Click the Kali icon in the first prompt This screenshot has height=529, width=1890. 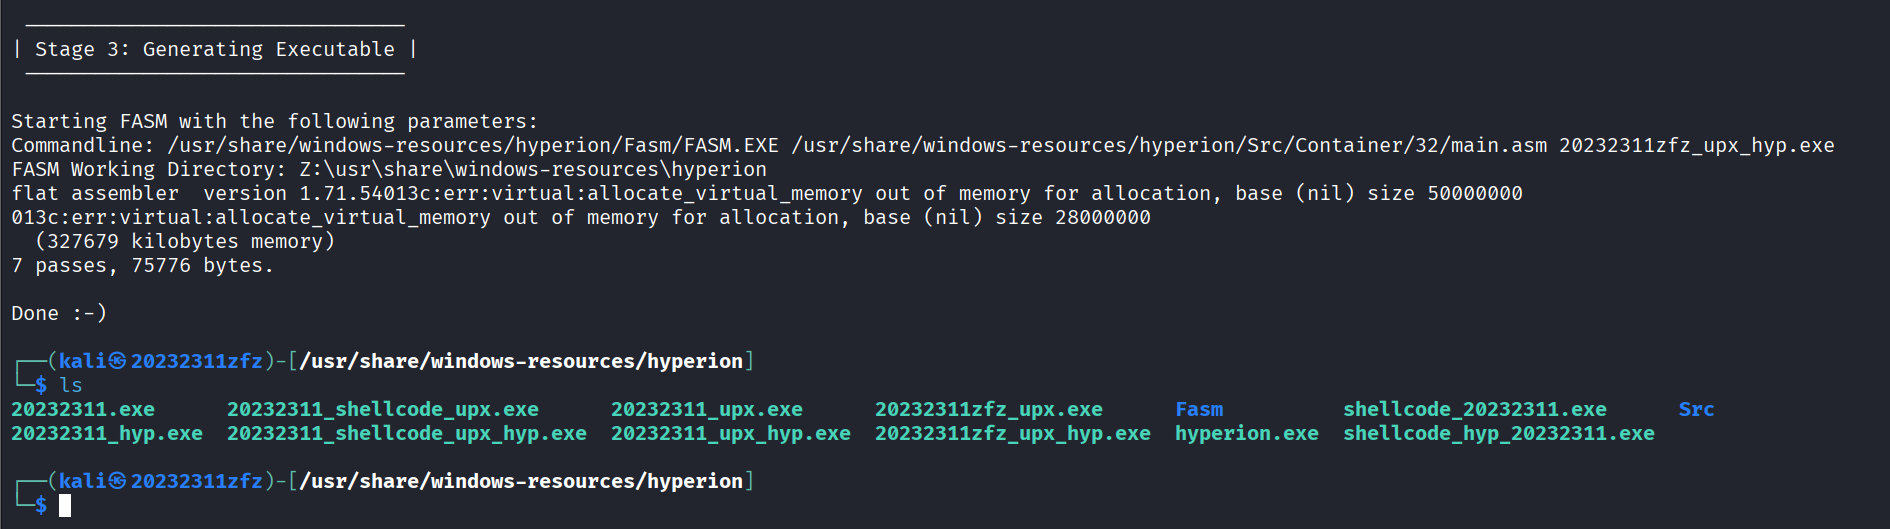(118, 361)
